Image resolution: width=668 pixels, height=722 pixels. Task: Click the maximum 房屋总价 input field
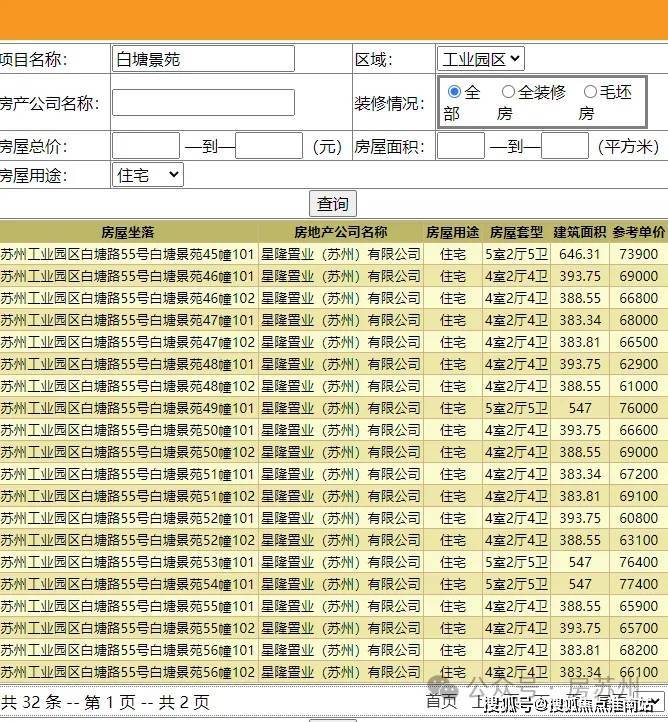click(x=269, y=146)
